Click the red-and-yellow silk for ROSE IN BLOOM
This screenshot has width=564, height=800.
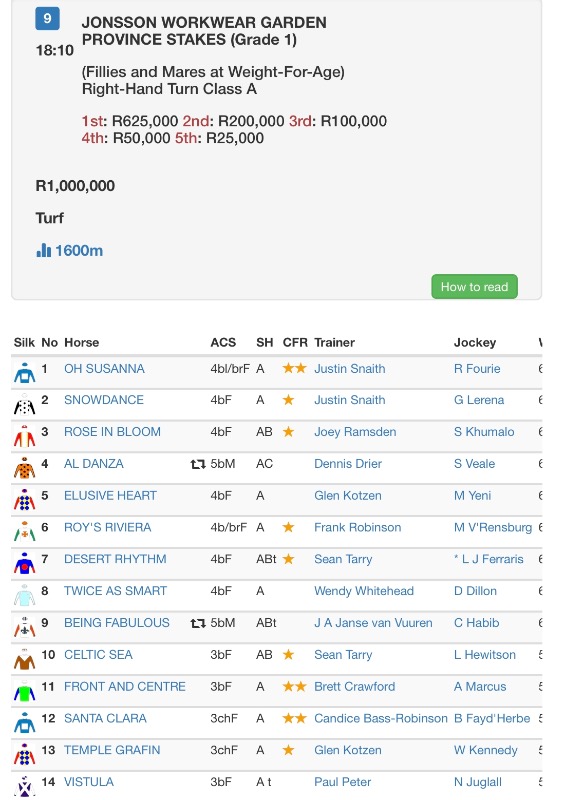click(24, 436)
